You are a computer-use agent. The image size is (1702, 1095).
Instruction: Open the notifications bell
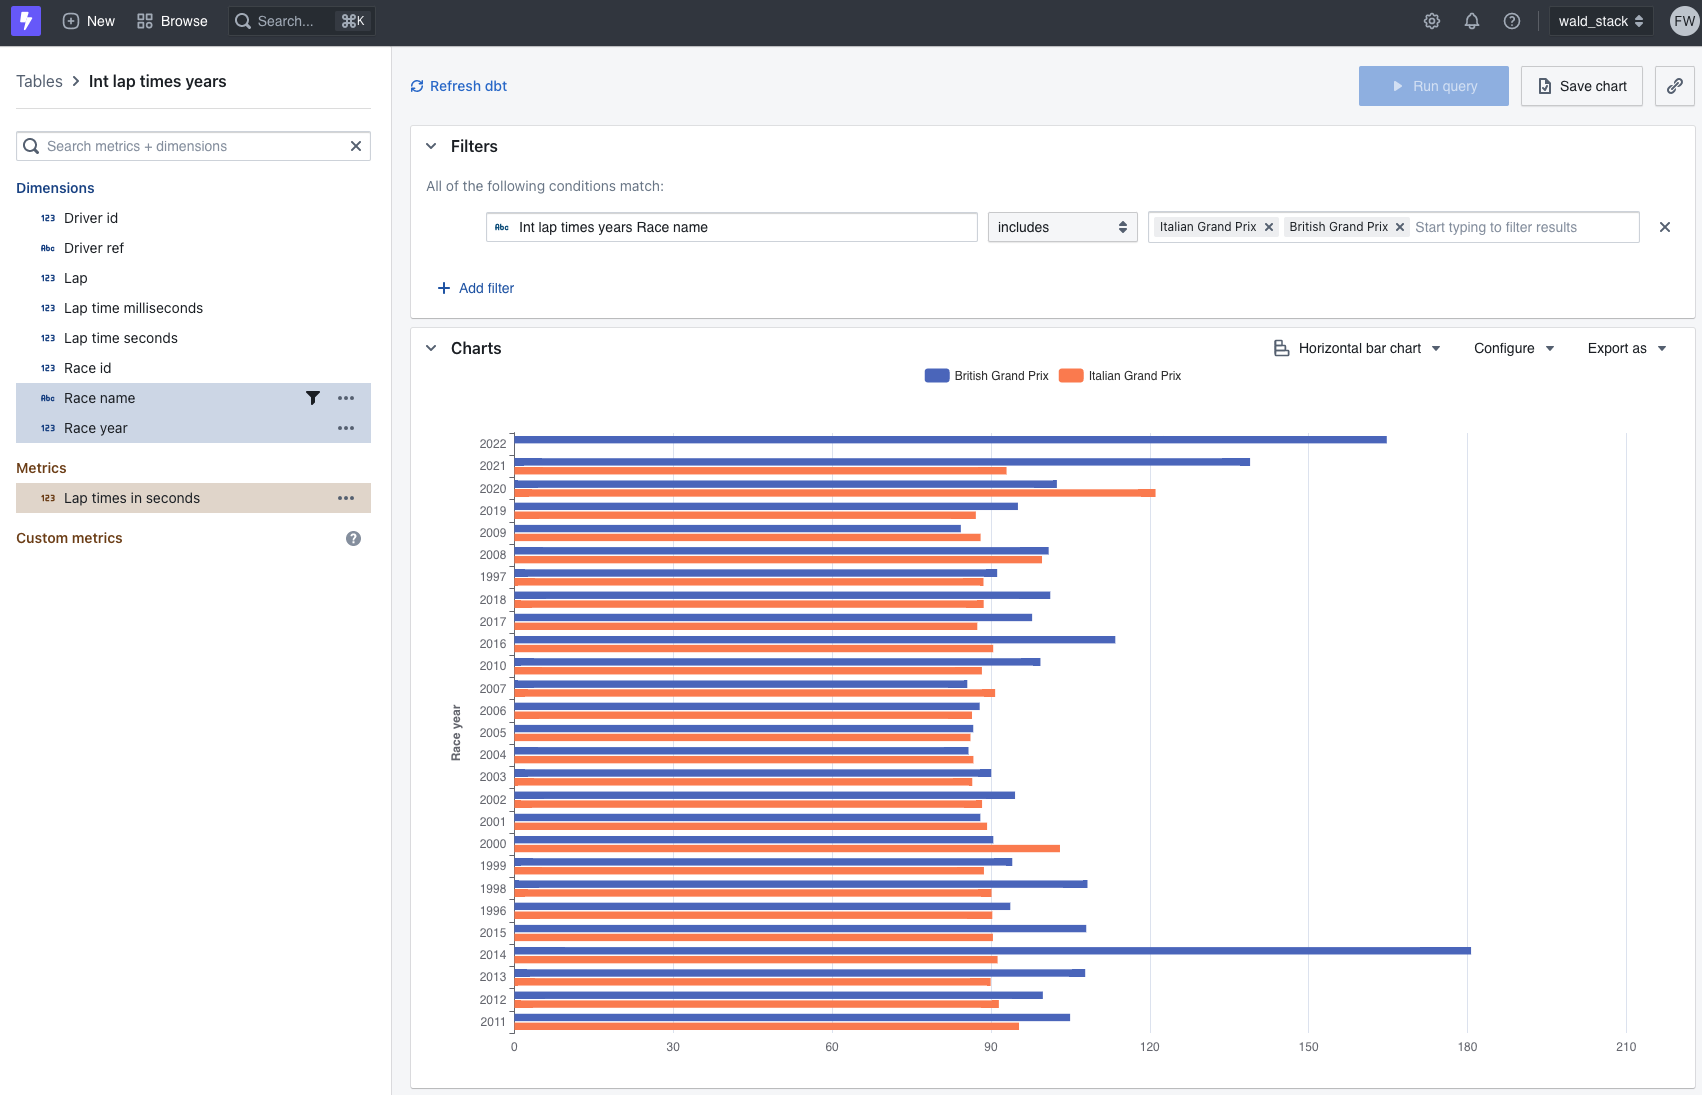1472,21
